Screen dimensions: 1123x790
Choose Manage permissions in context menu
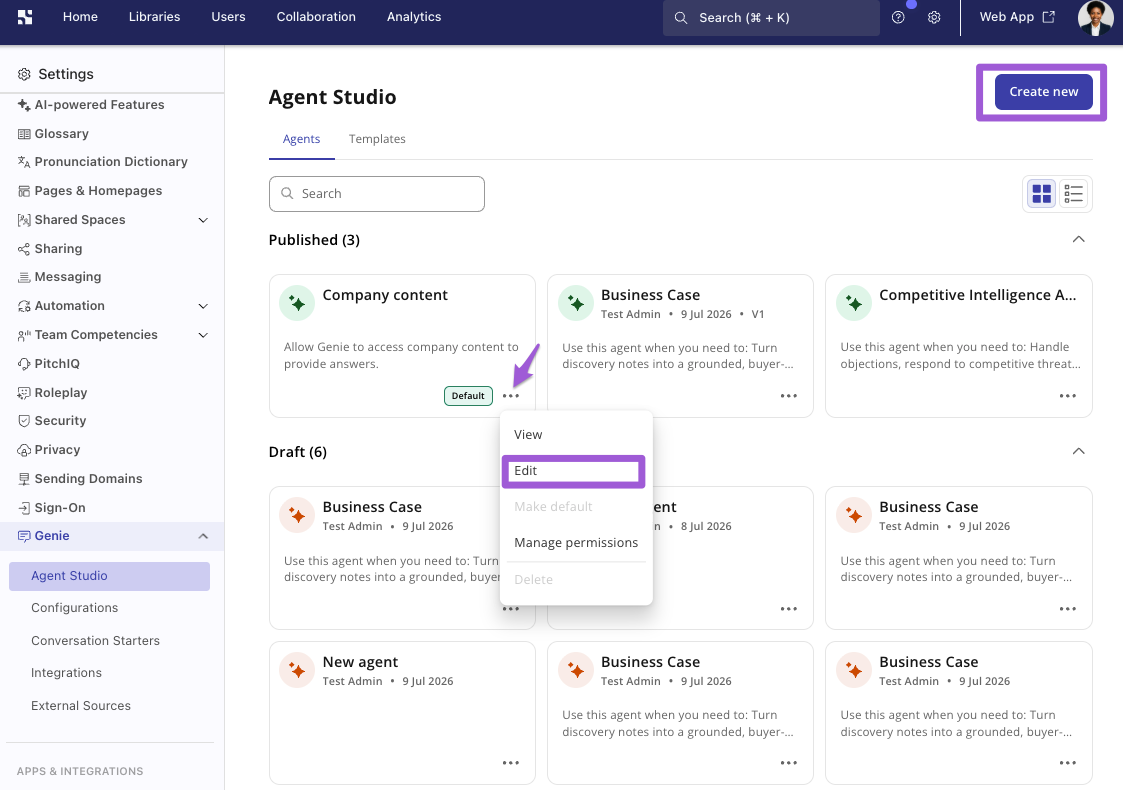pyautogui.click(x=576, y=543)
